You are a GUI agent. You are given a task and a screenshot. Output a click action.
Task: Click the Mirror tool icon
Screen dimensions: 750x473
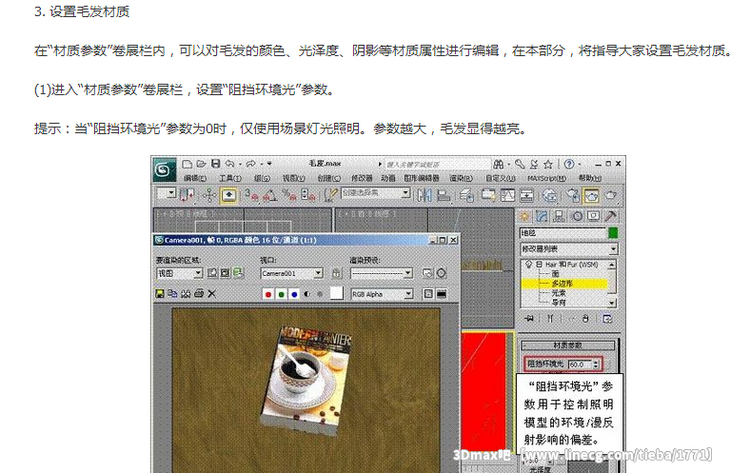tap(424, 195)
